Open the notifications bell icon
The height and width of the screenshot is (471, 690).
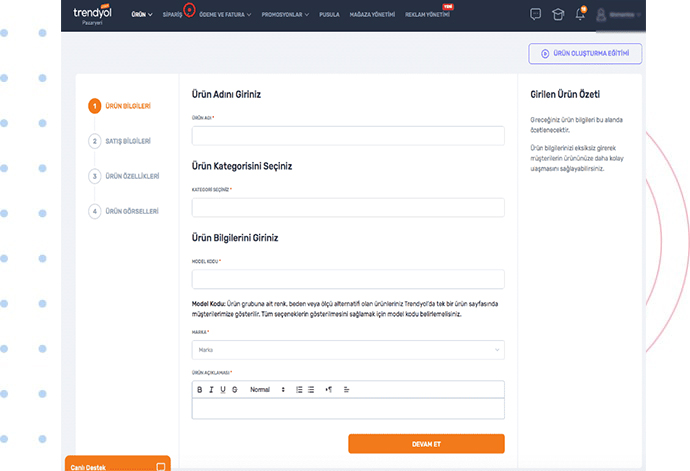click(580, 14)
